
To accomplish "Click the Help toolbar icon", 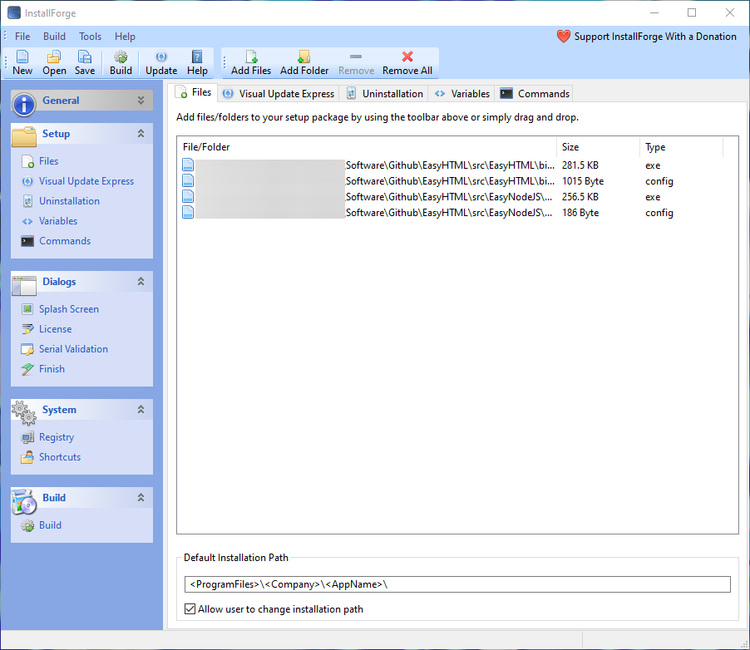I will point(197,57).
